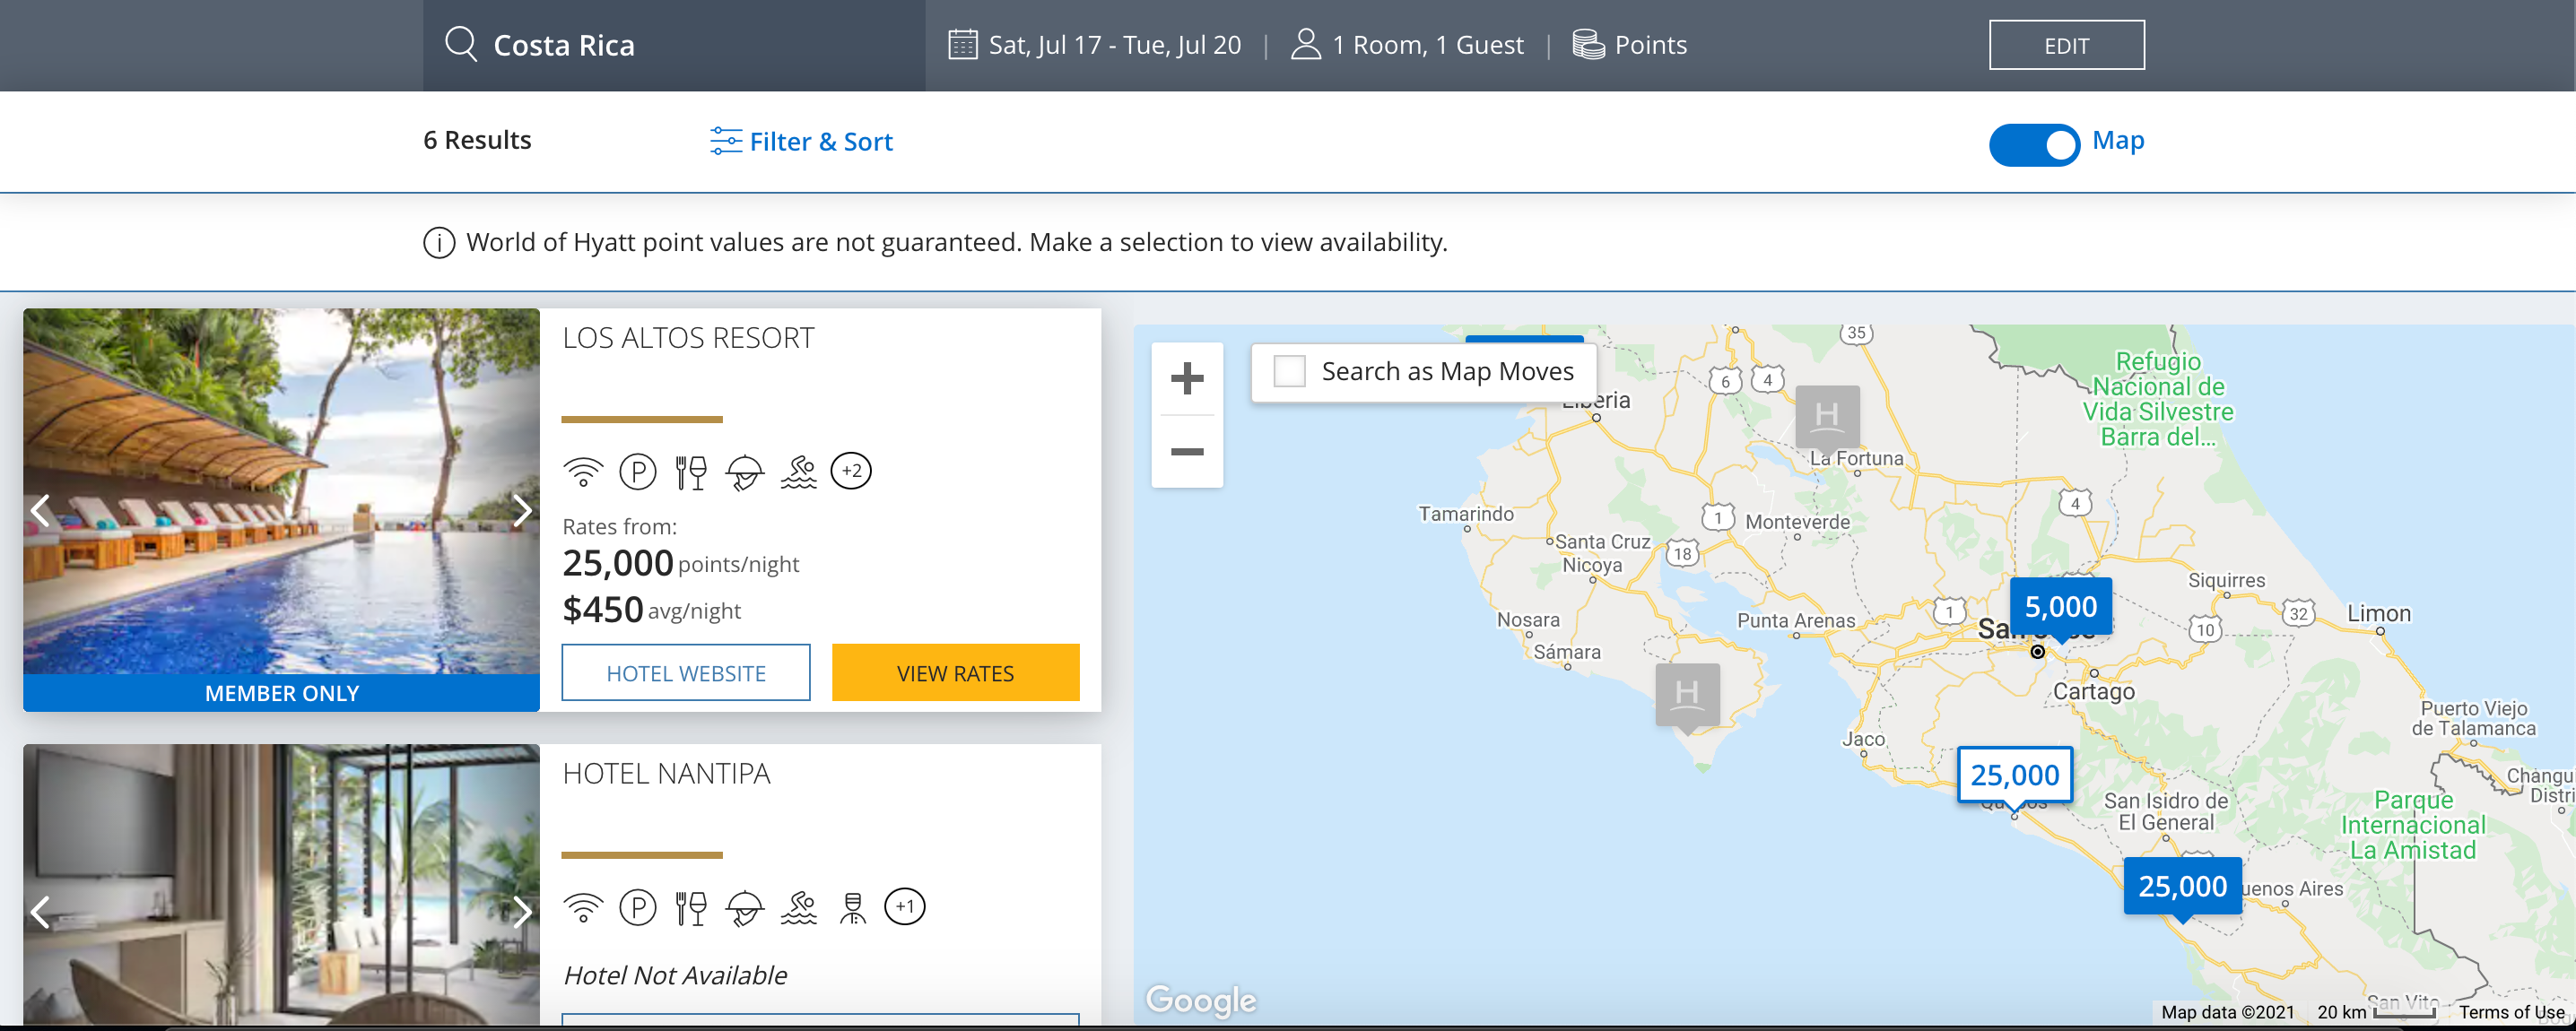Open the HOTEL NANTIPA title
This screenshot has width=2576, height=1031.
[666, 773]
